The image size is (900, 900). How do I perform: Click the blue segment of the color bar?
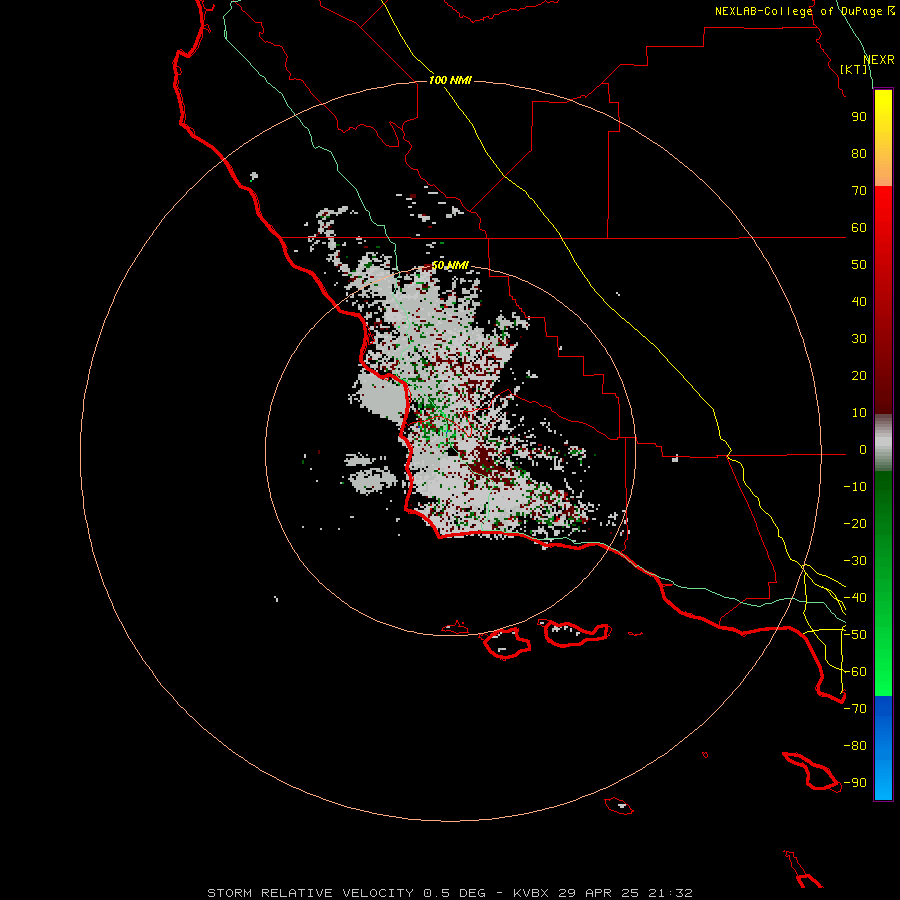[x=883, y=748]
